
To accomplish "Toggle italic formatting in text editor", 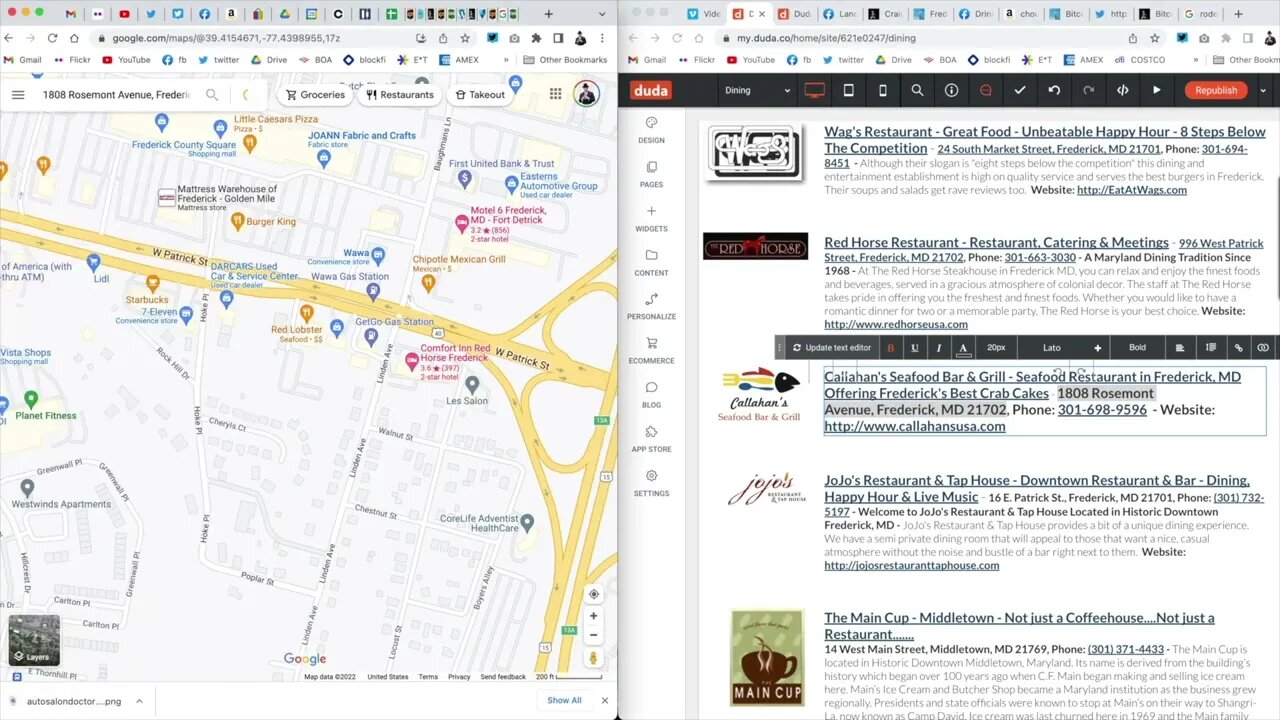I will (x=938, y=348).
